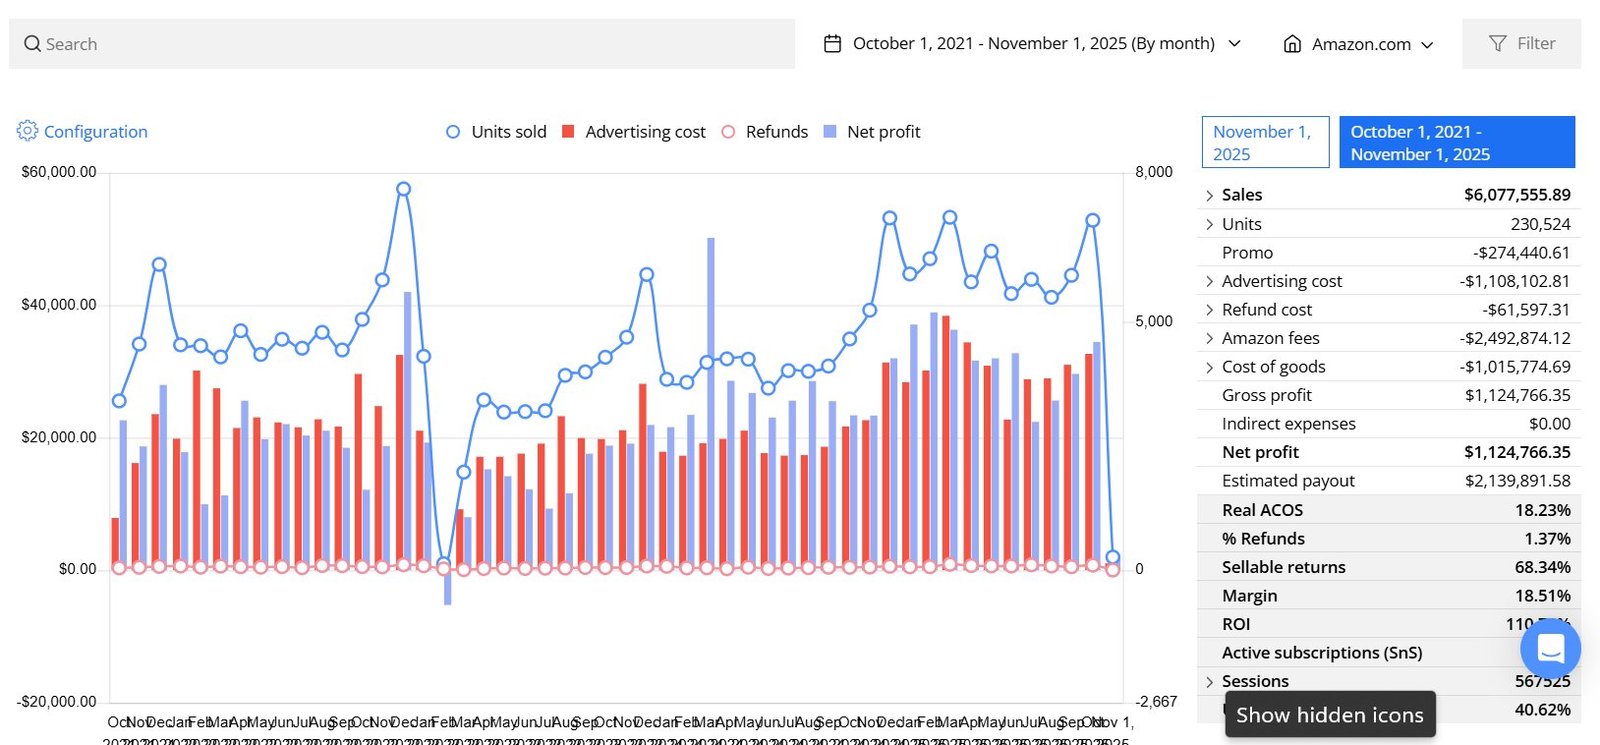Click the $40,000.00 axis label
This screenshot has height=745, width=1600.
(59, 305)
